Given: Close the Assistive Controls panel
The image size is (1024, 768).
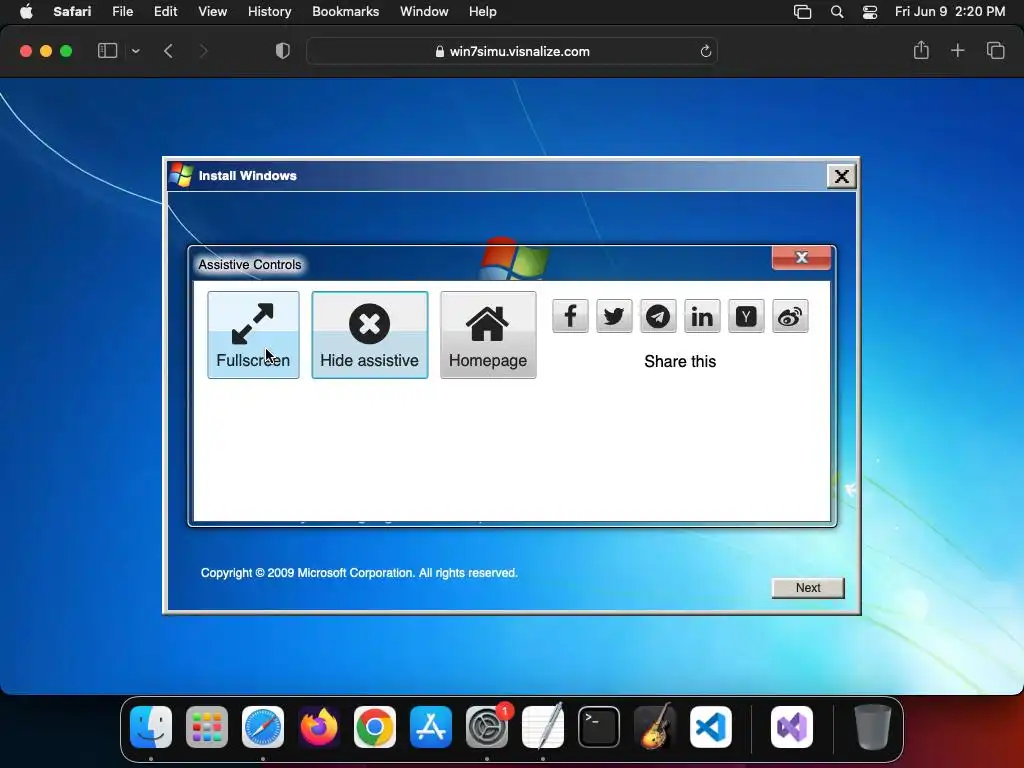Looking at the screenshot, I should 801,258.
